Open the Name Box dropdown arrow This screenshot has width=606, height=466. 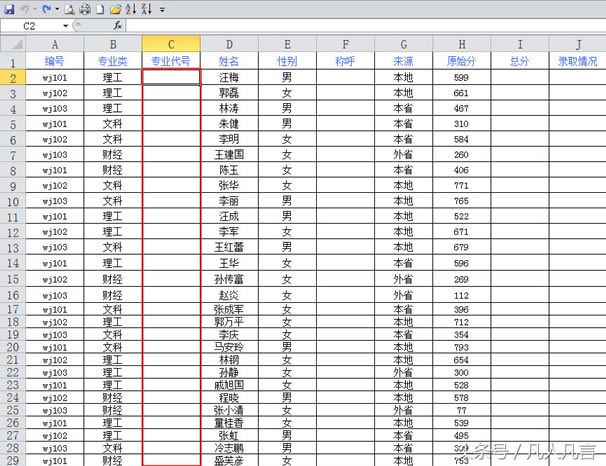65,26
